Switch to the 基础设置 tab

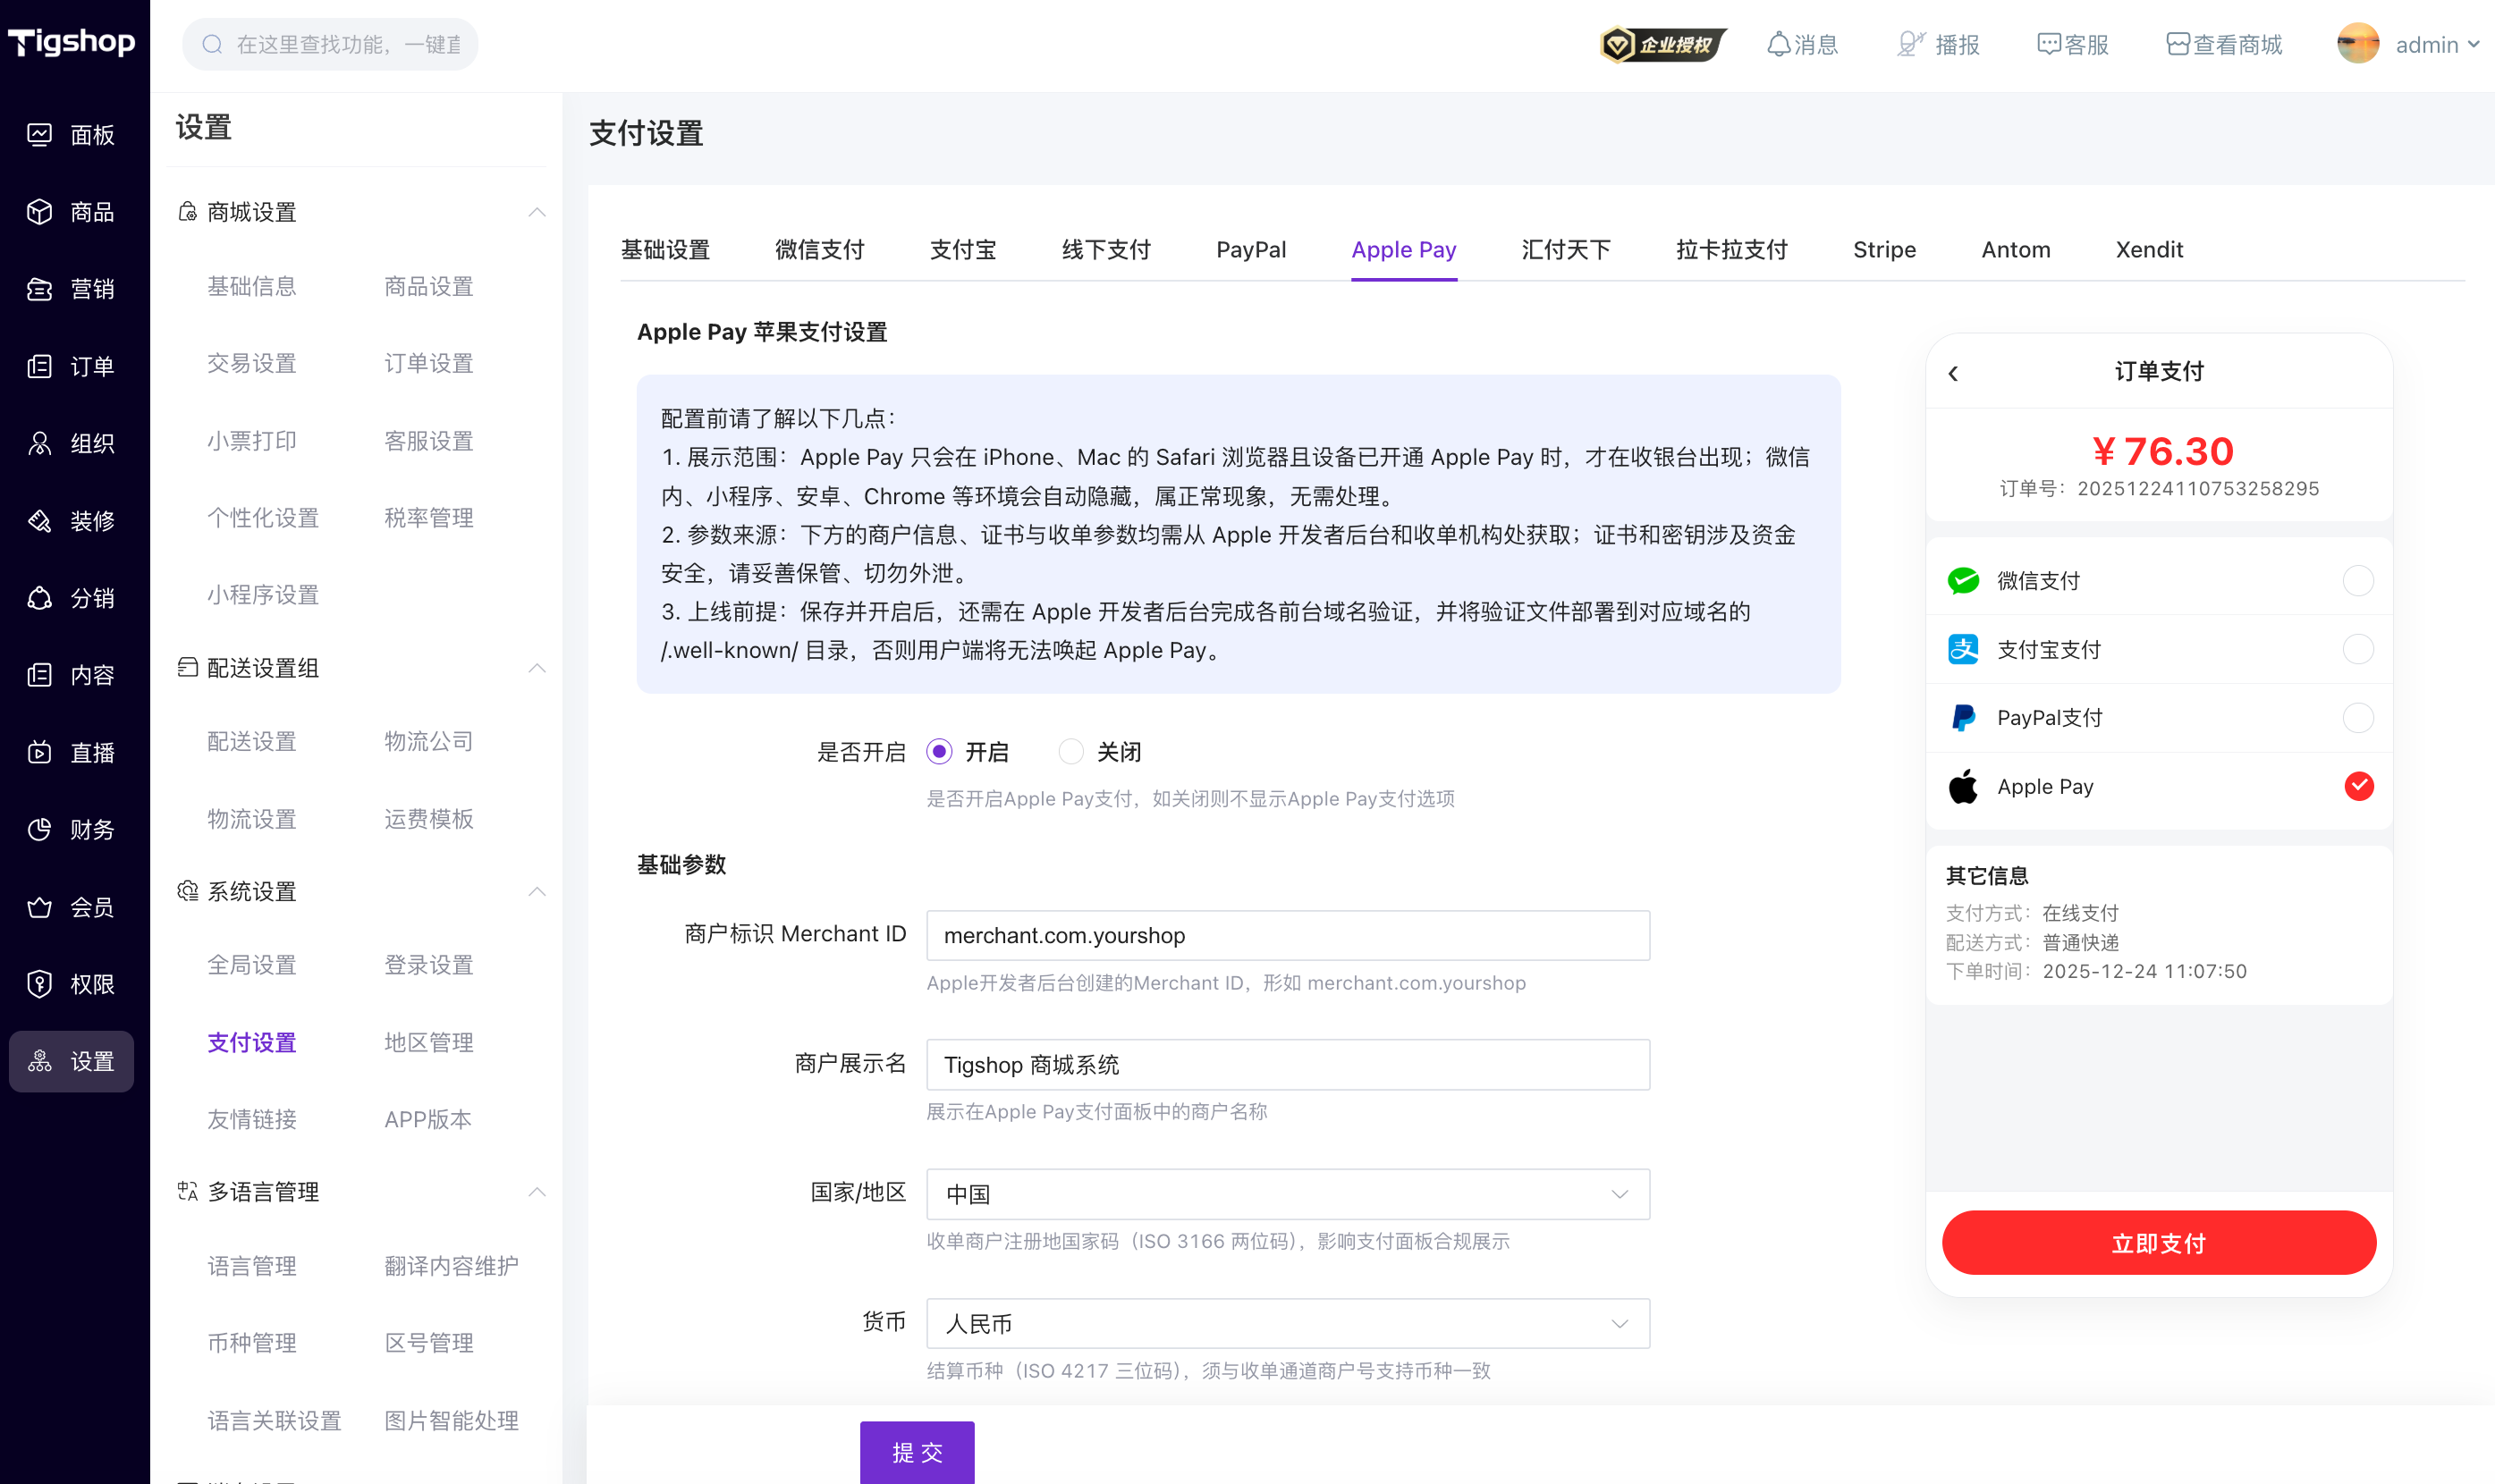[665, 249]
